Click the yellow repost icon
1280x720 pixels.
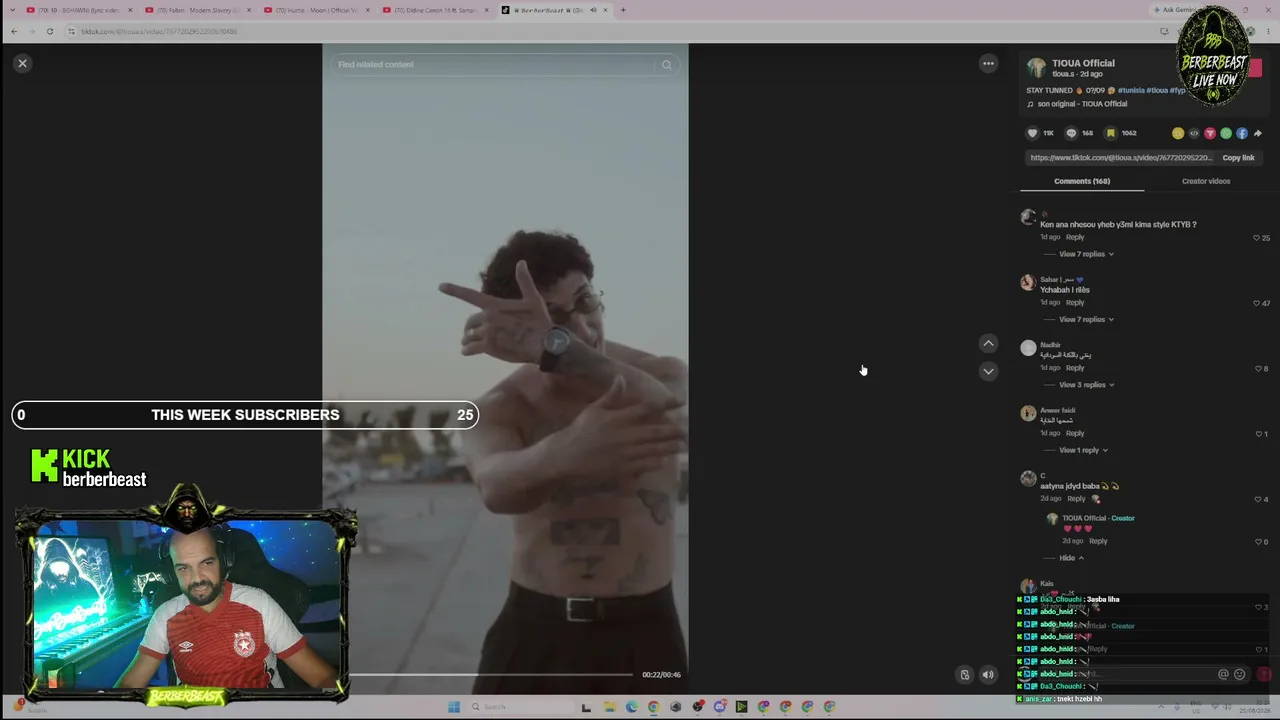pos(1178,133)
